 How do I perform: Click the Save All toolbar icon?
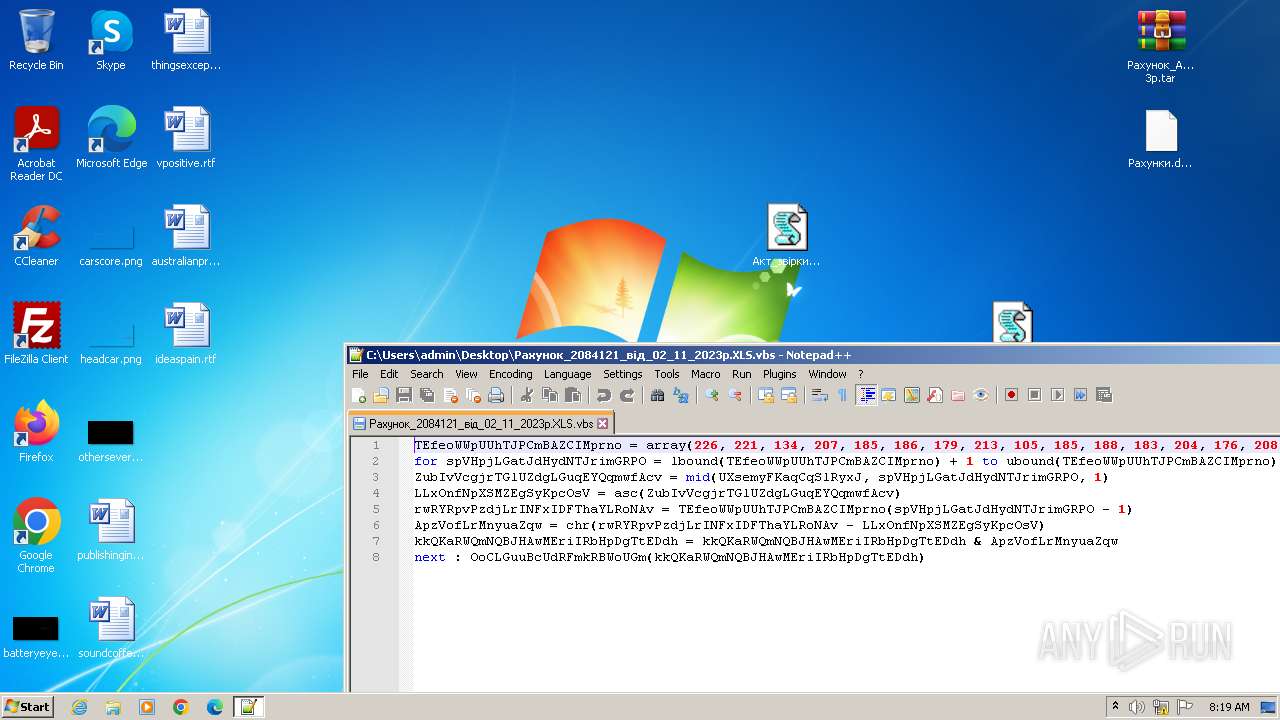click(427, 395)
